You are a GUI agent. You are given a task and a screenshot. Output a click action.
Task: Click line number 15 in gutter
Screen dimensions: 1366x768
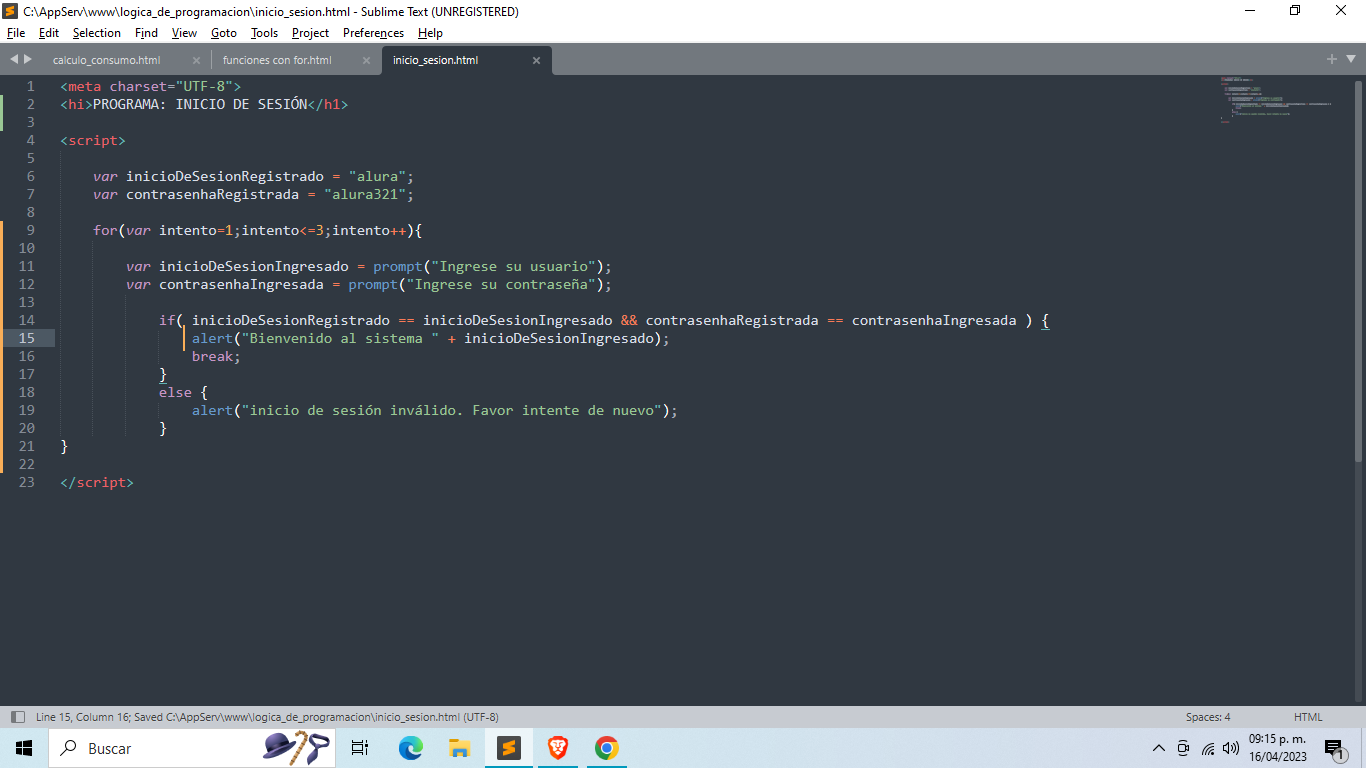[26, 338]
